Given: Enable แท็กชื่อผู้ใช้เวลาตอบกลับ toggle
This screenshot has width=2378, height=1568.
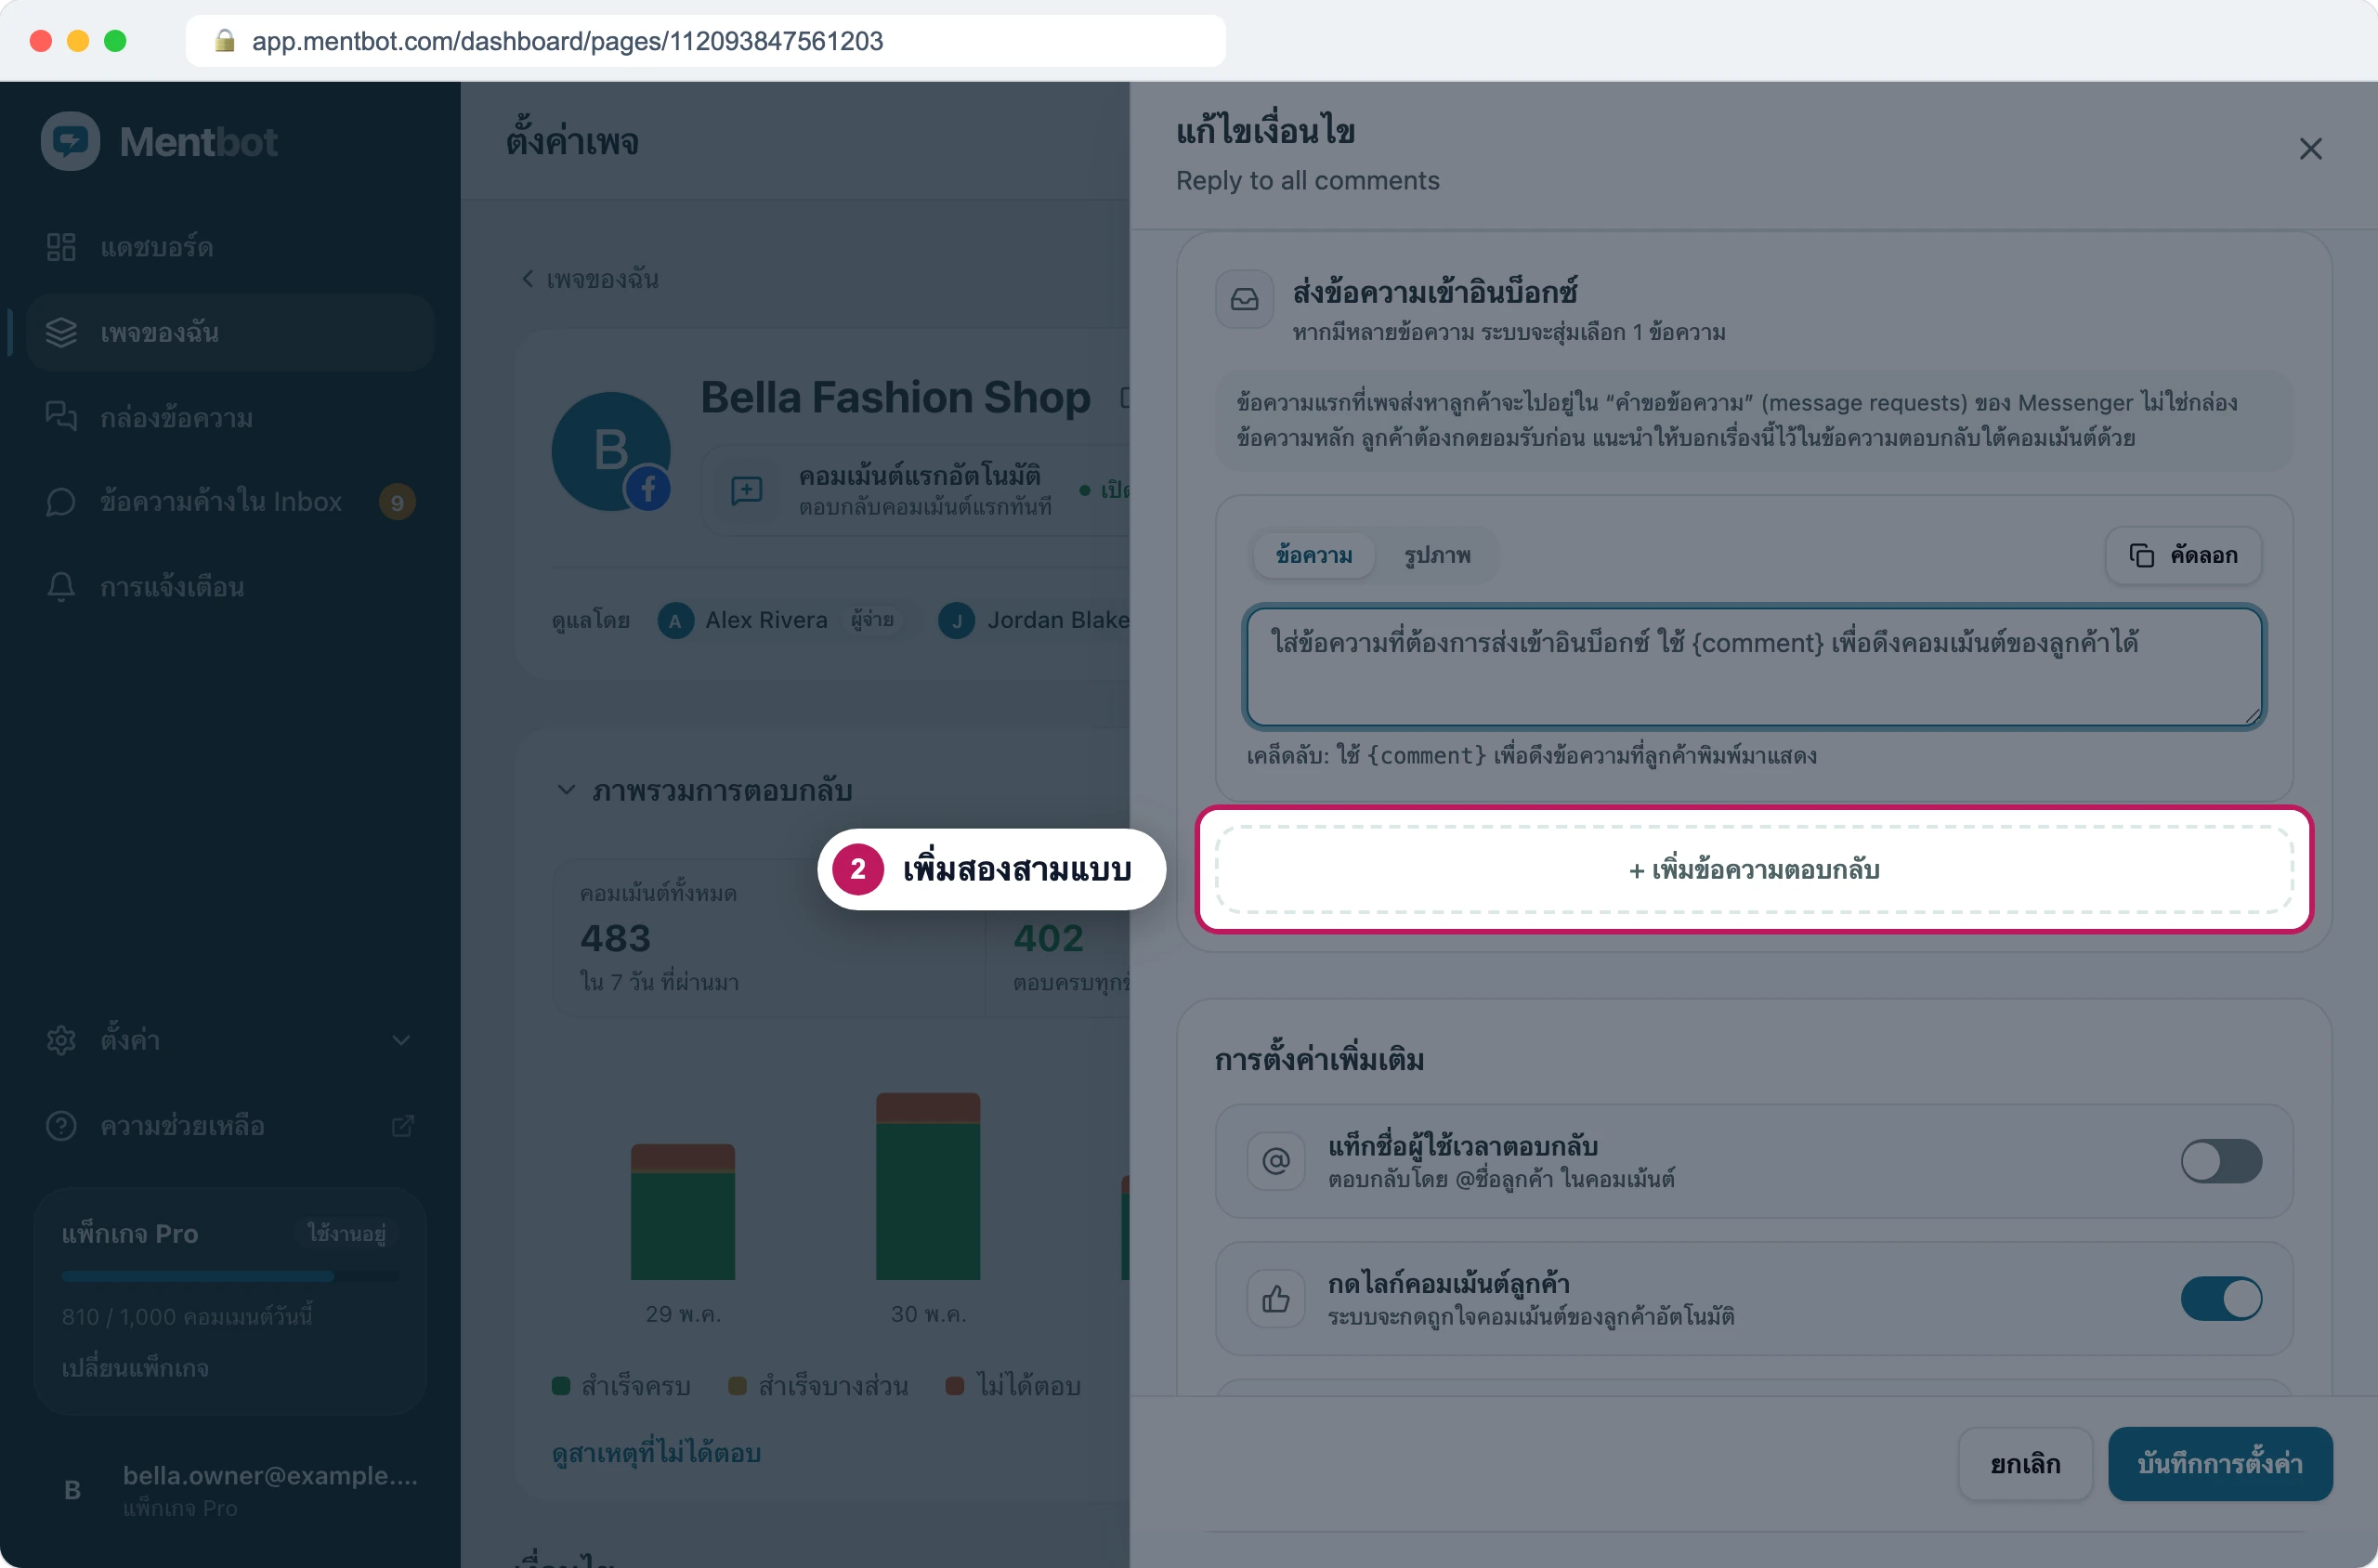Looking at the screenshot, I should 2221,1161.
